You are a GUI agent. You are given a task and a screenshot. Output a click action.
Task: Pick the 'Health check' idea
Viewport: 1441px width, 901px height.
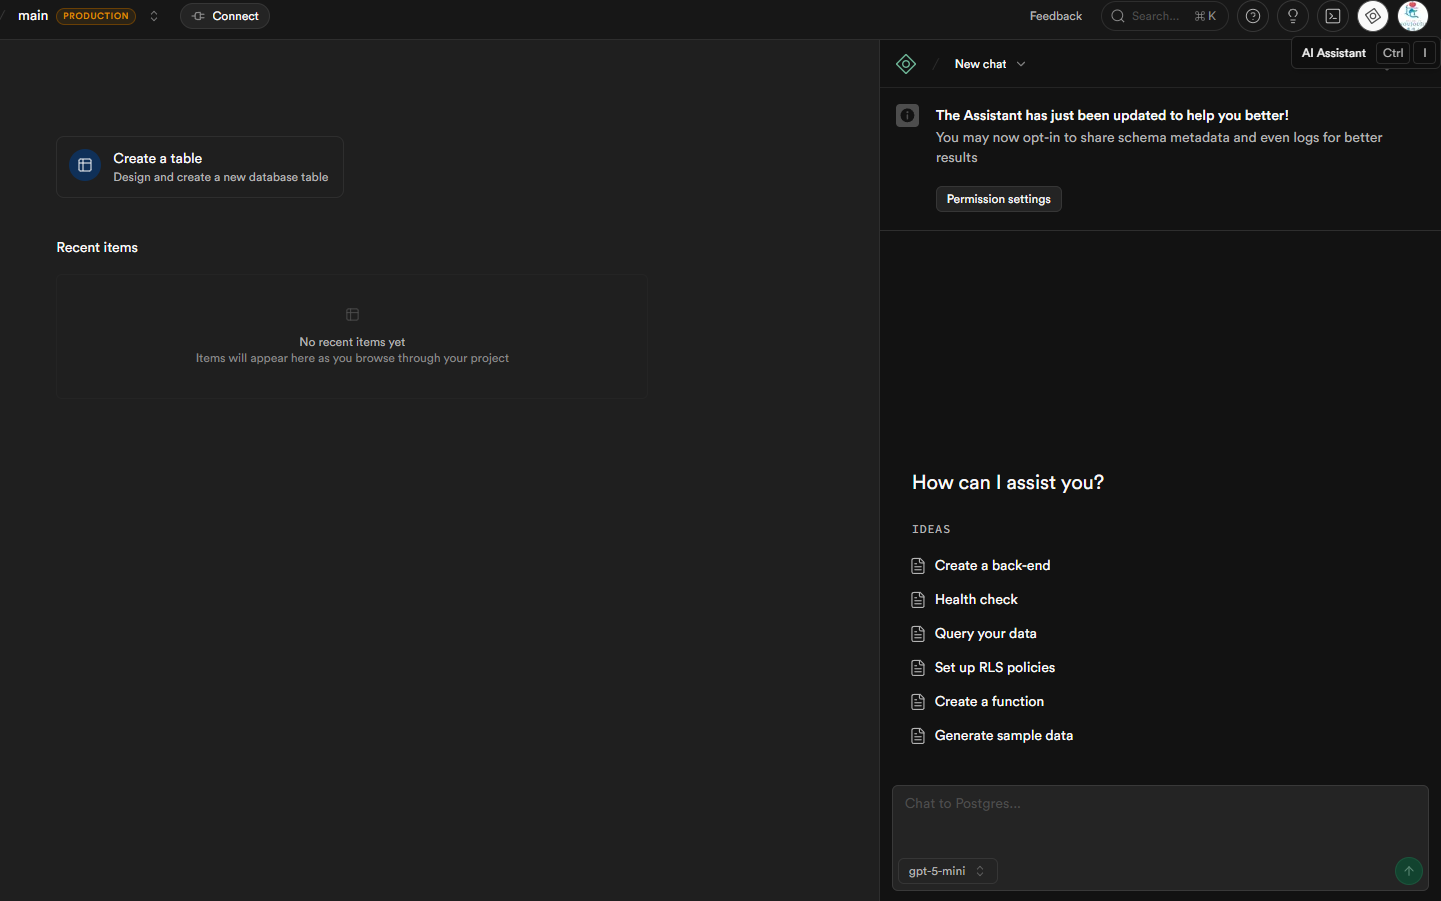pyautogui.click(x=976, y=600)
